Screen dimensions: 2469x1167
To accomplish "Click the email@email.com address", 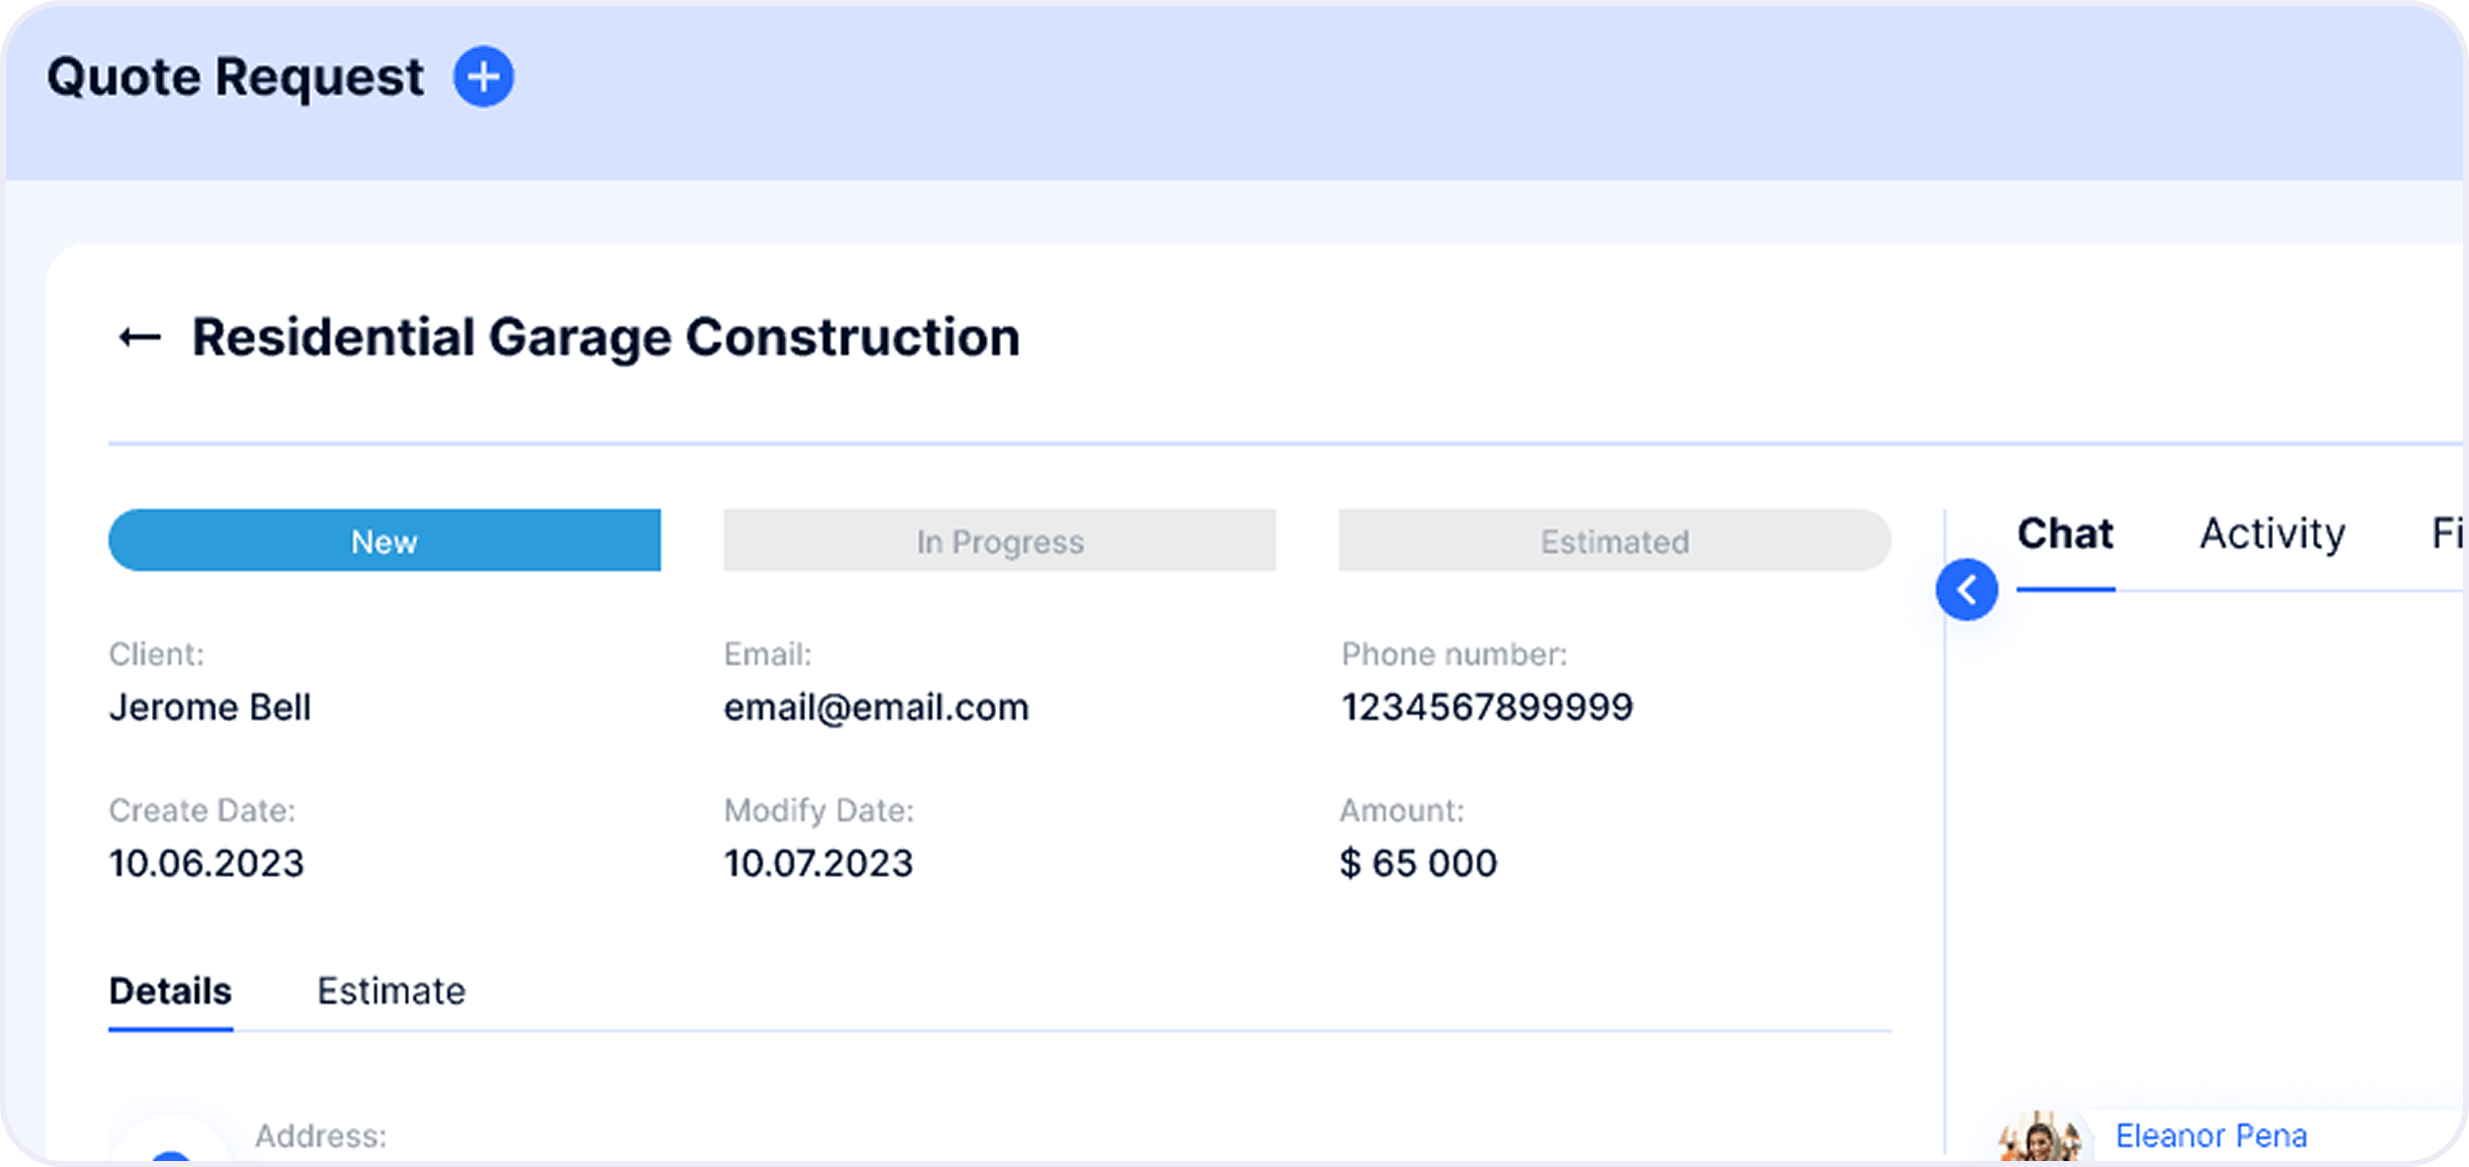I will coord(876,708).
